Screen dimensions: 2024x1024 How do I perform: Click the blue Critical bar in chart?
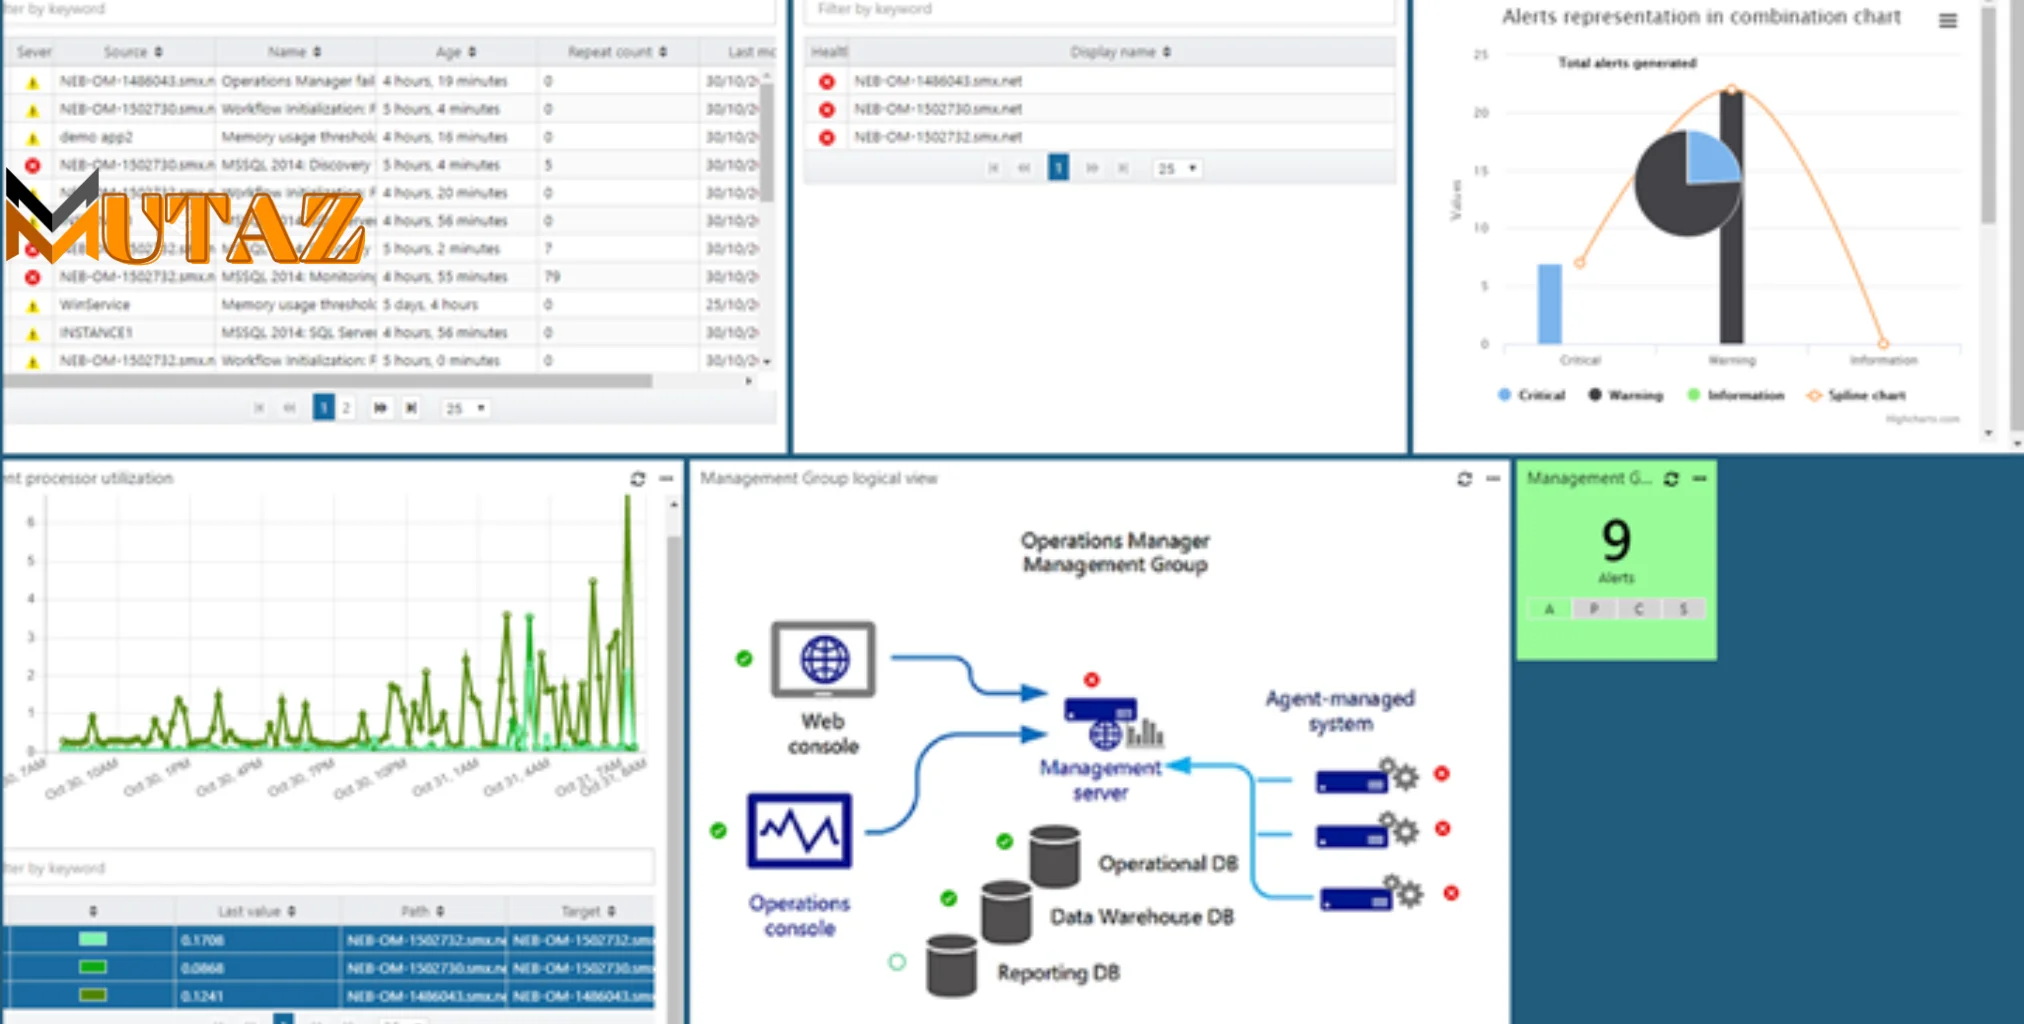(x=1549, y=304)
